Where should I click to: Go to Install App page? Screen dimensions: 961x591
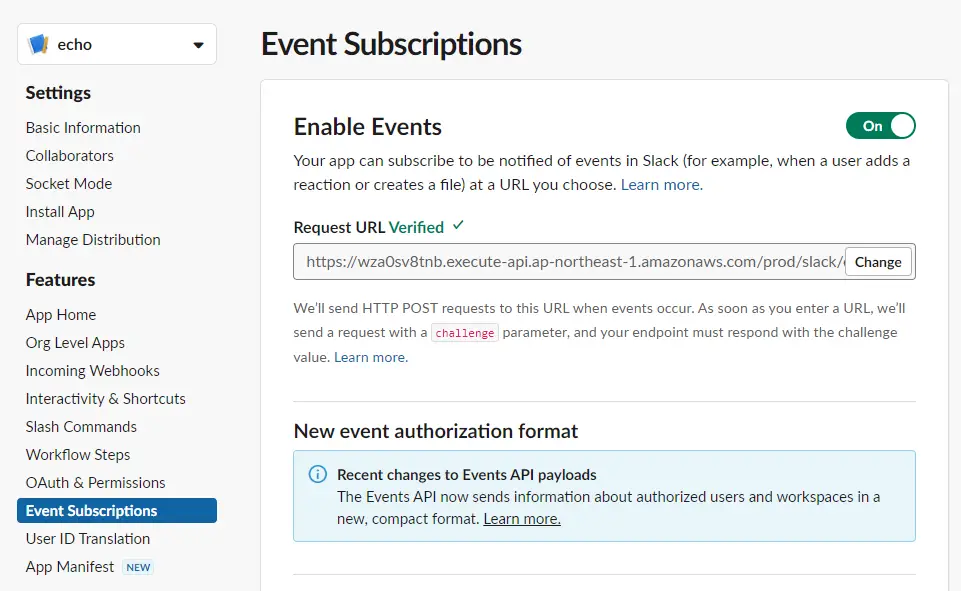[x=60, y=212]
